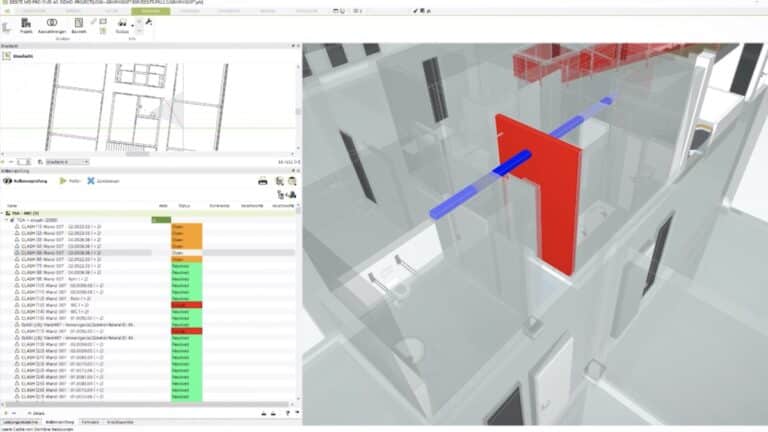
Task: Start the check with the Prüfen play icon
Action: [63, 181]
